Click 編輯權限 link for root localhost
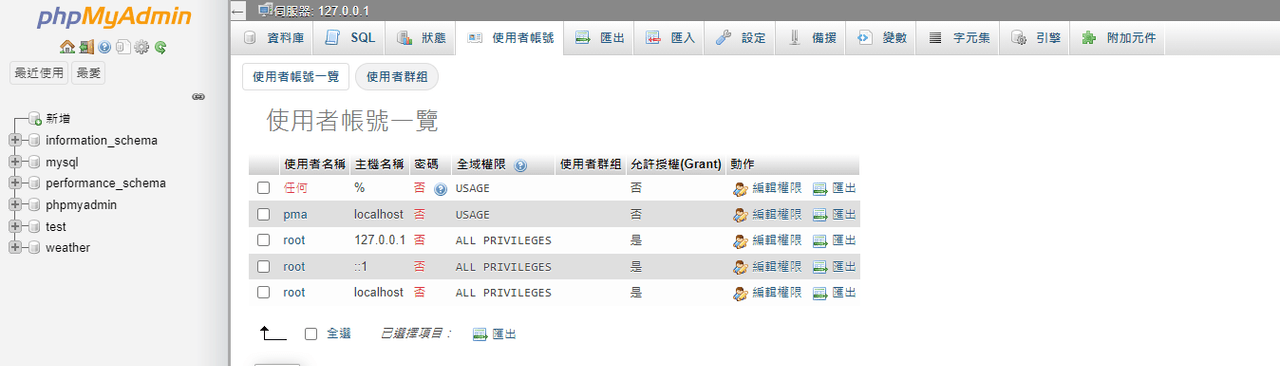The height and width of the screenshot is (366, 1280). pos(777,293)
